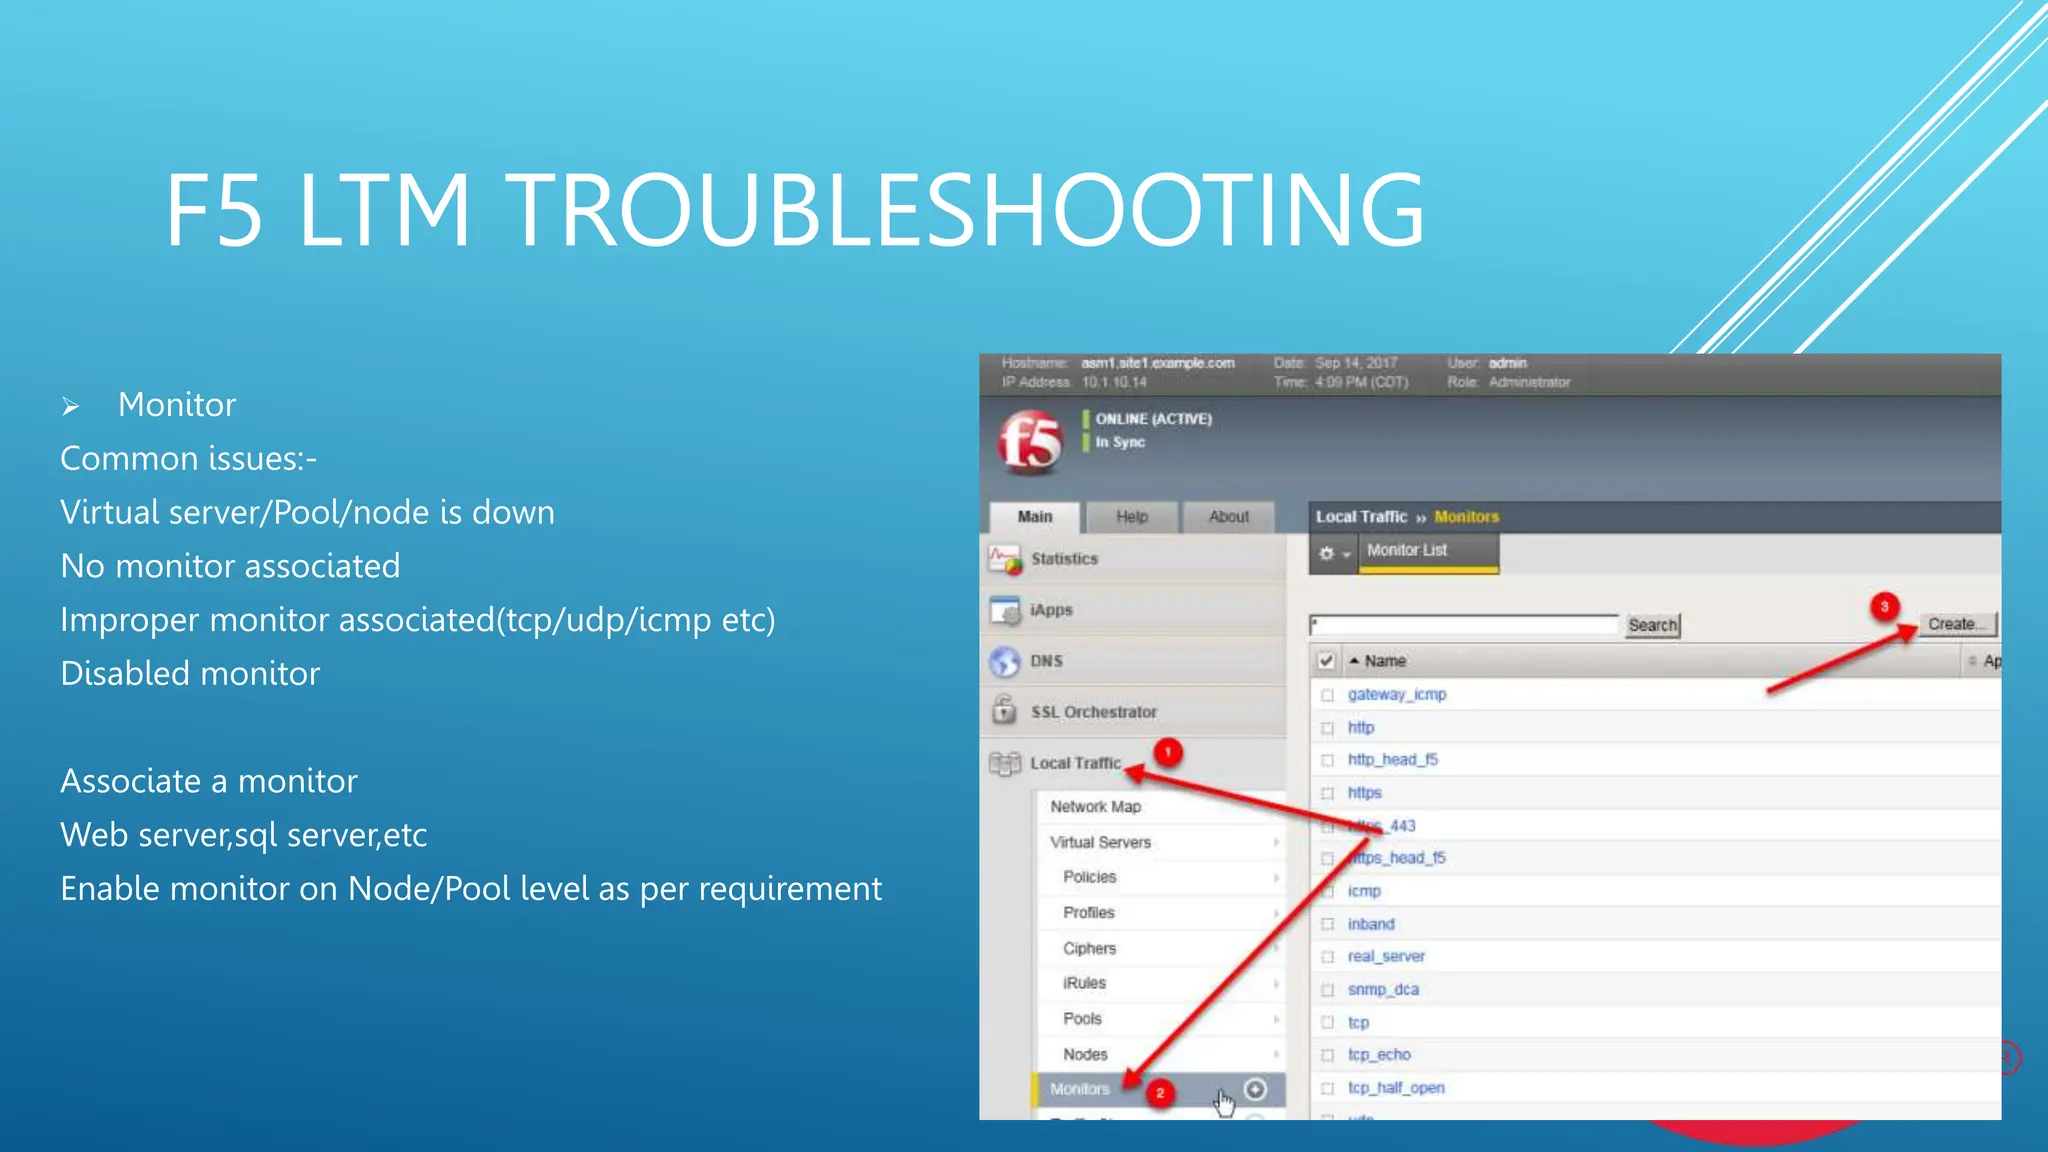Open the tcp_half_open monitor link
This screenshot has height=1152, width=2048.
1396,1087
